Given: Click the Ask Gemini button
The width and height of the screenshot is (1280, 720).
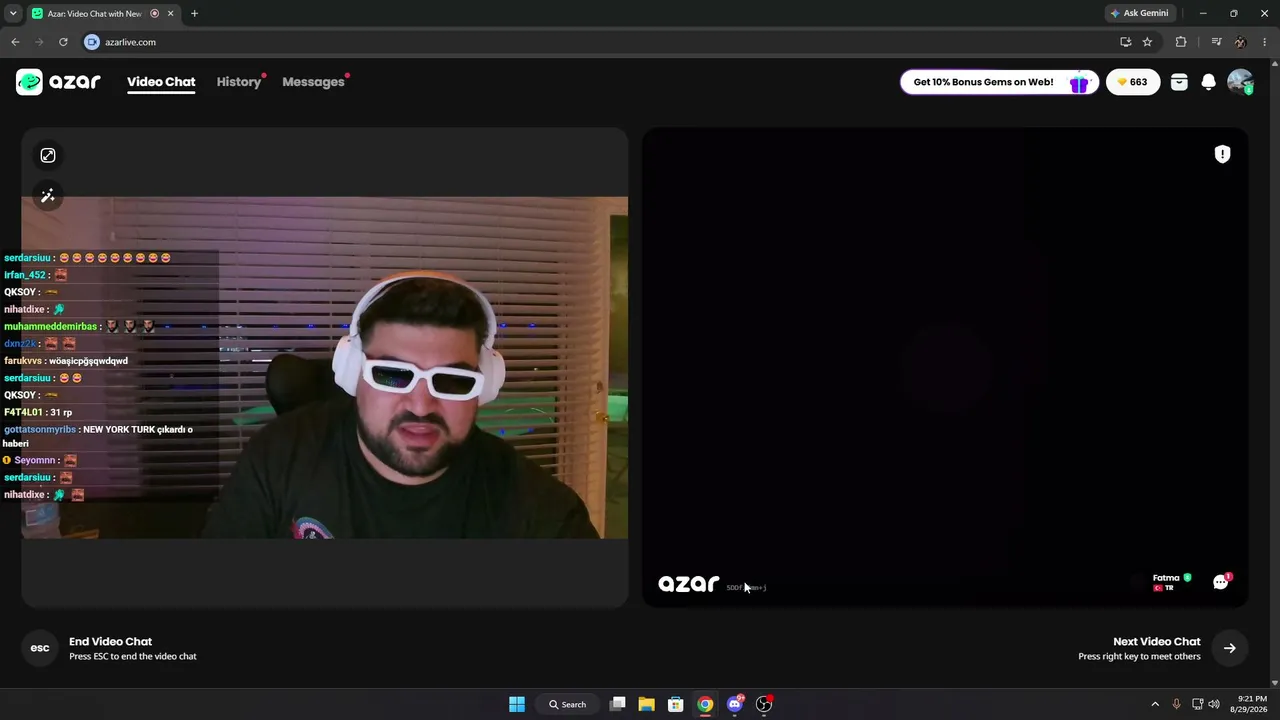Looking at the screenshot, I should [1139, 13].
